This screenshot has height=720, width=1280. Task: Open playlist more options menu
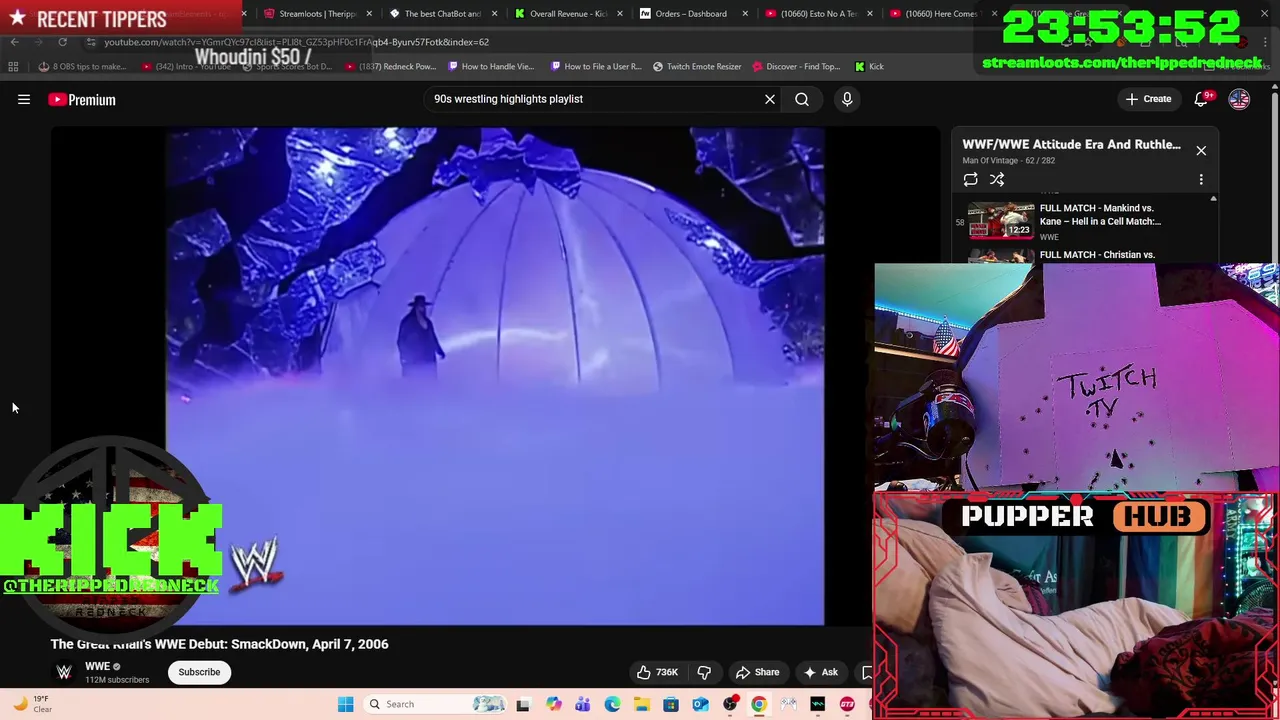[x=1201, y=179]
